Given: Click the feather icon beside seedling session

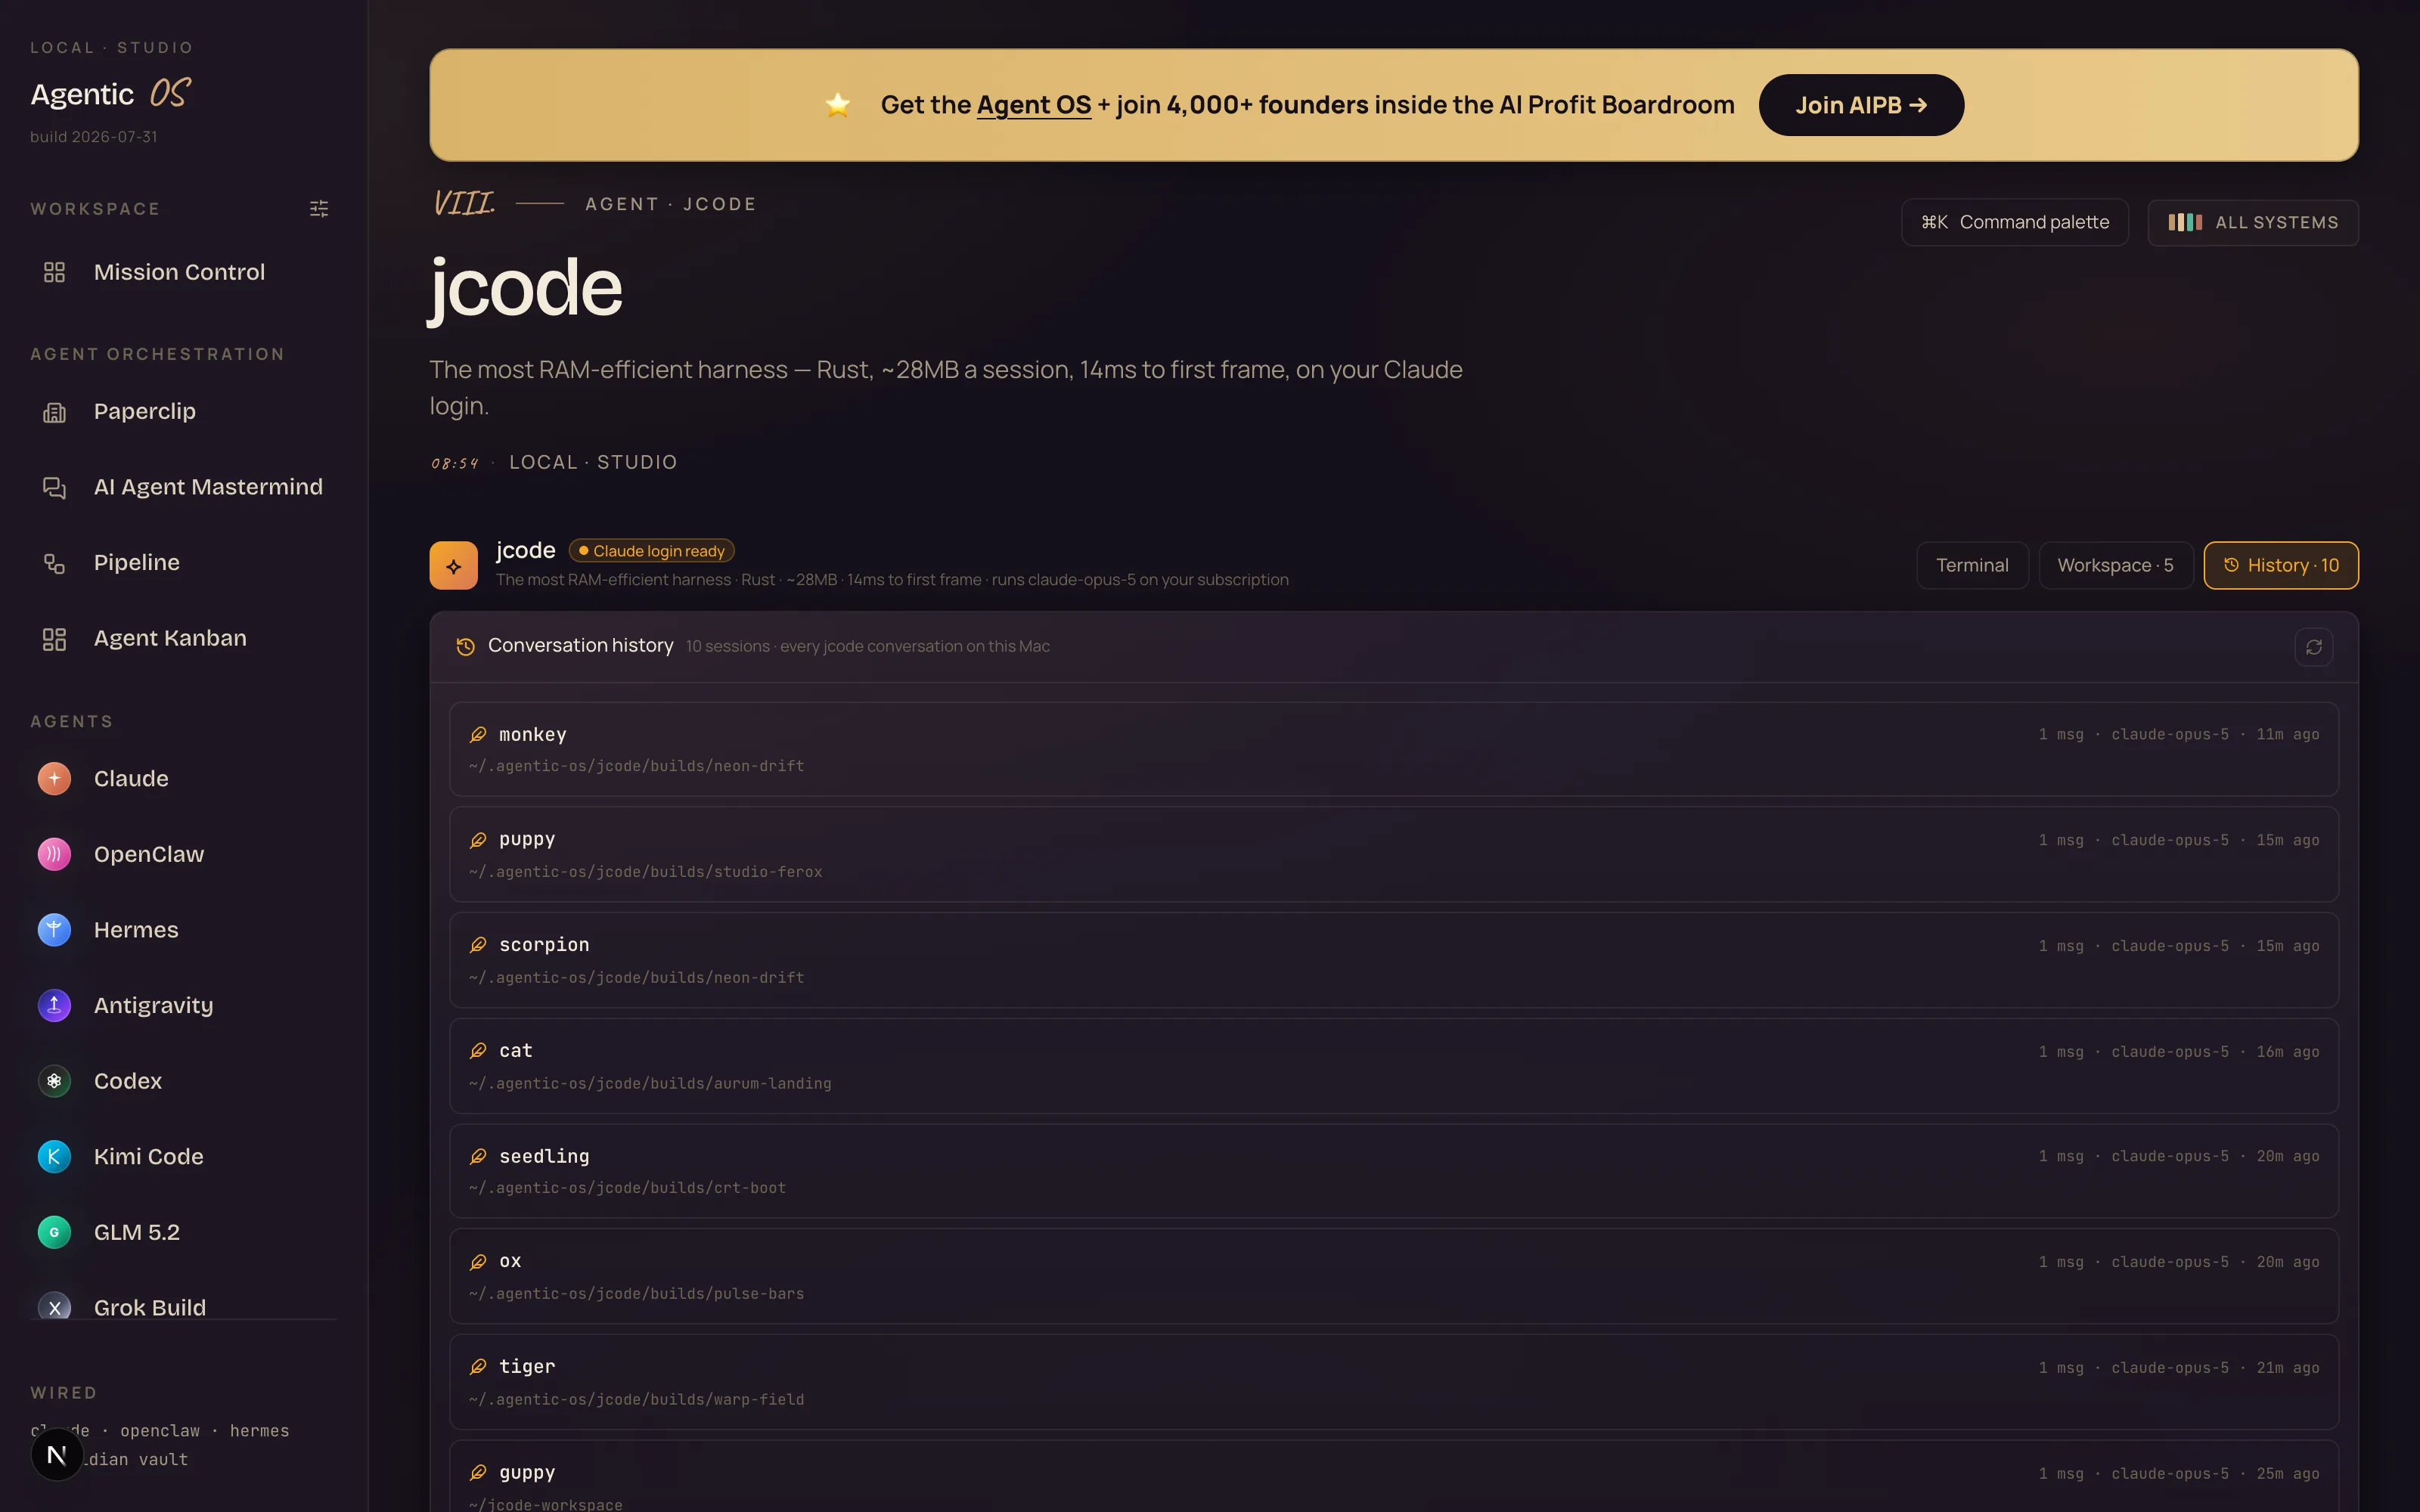Looking at the screenshot, I should [478, 1156].
